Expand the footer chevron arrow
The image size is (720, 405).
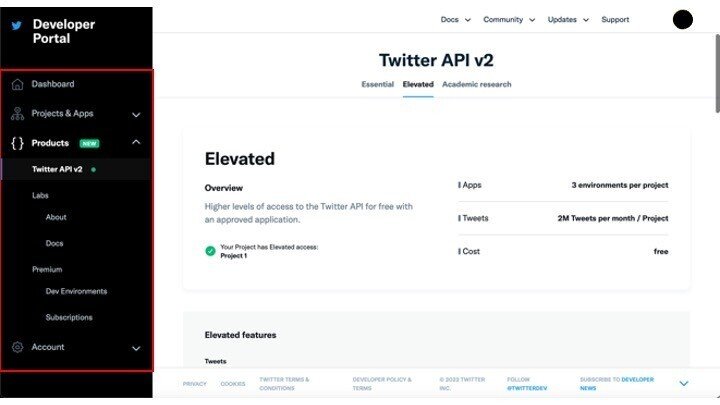(x=684, y=383)
